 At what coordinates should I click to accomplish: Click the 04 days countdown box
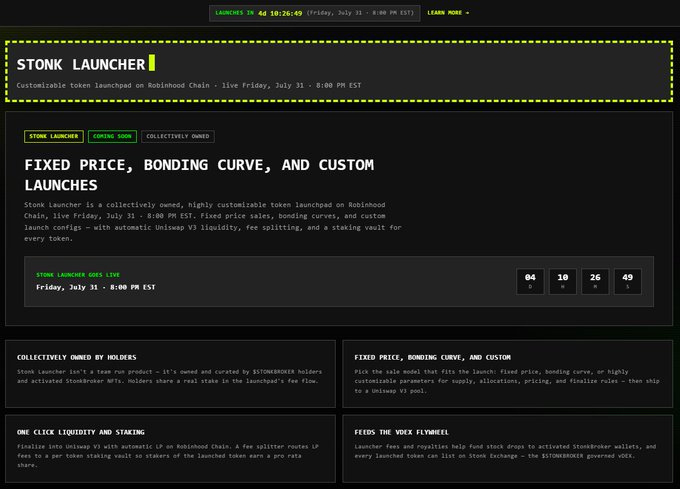(530, 281)
